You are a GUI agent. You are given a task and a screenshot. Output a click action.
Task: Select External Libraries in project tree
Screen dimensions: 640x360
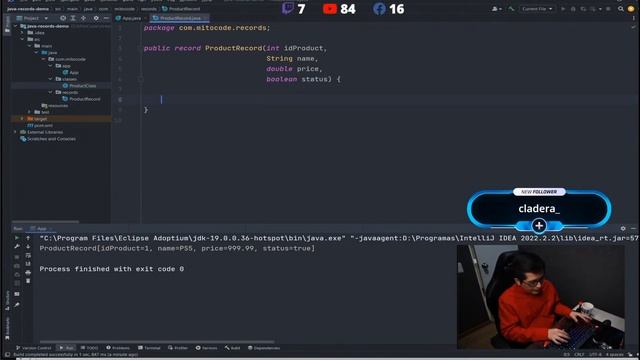pos(41,132)
